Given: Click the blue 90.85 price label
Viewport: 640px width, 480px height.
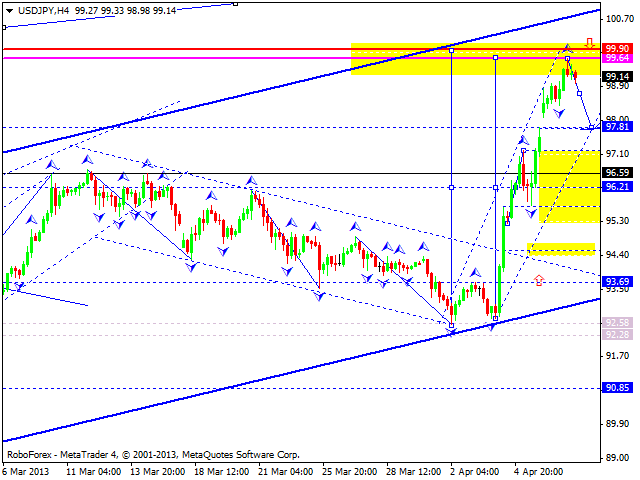Looking at the screenshot, I should tap(617, 388).
